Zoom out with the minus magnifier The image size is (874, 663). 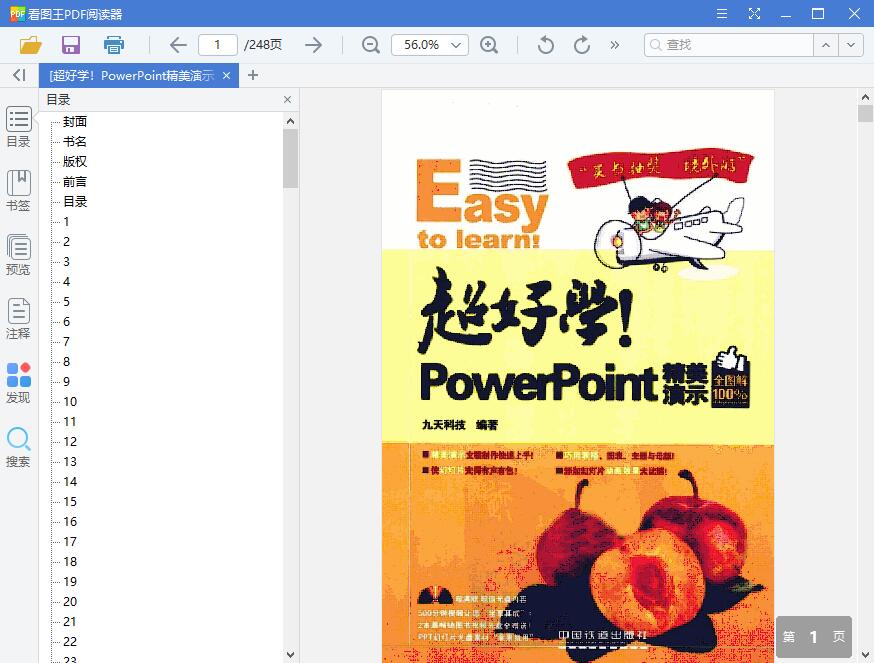pos(371,45)
